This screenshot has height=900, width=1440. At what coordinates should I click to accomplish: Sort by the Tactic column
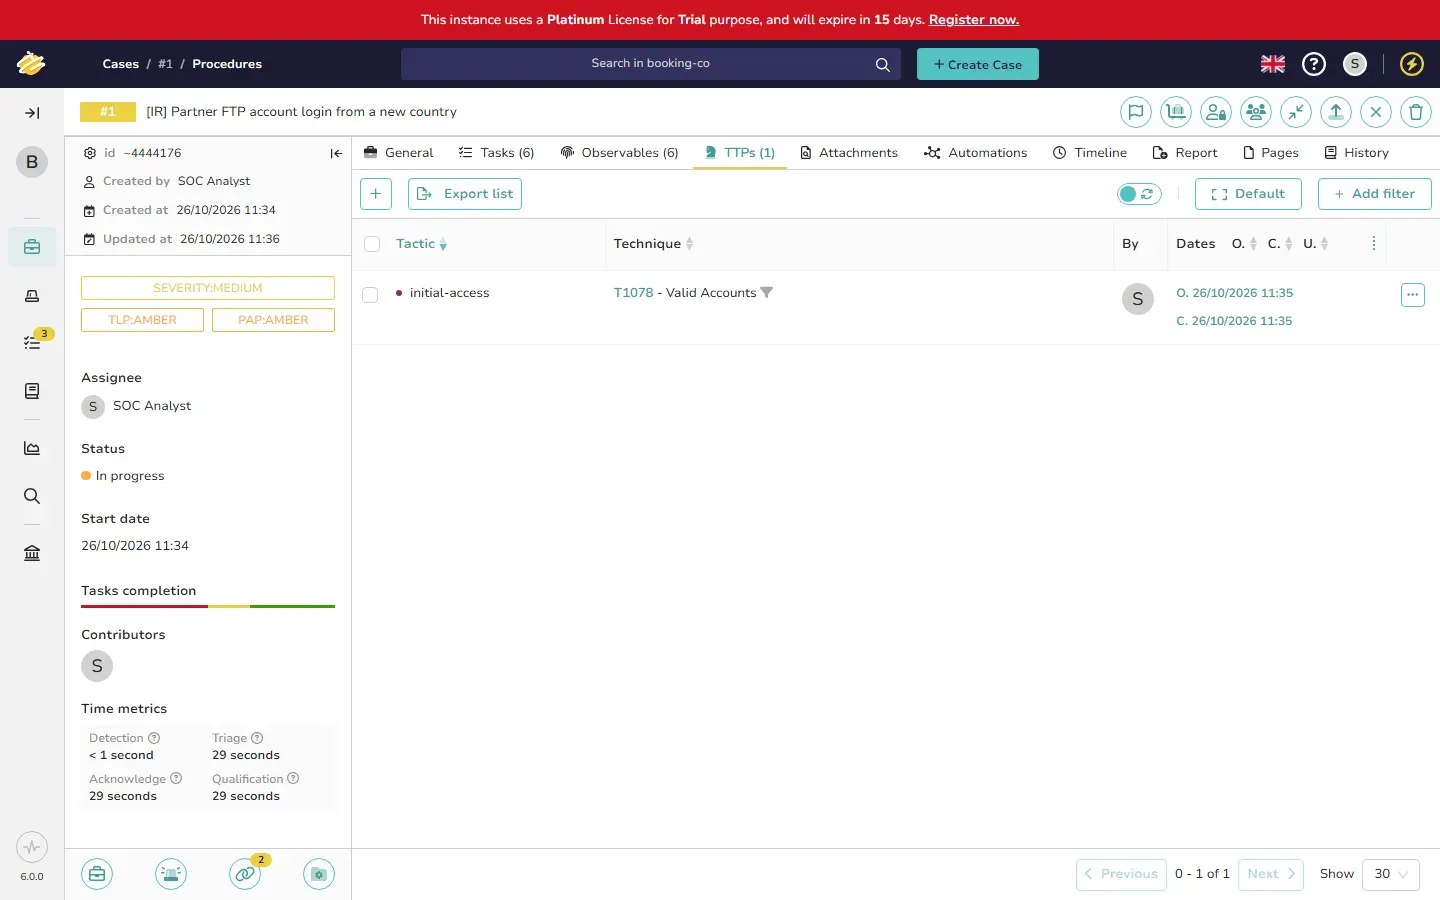click(x=422, y=244)
